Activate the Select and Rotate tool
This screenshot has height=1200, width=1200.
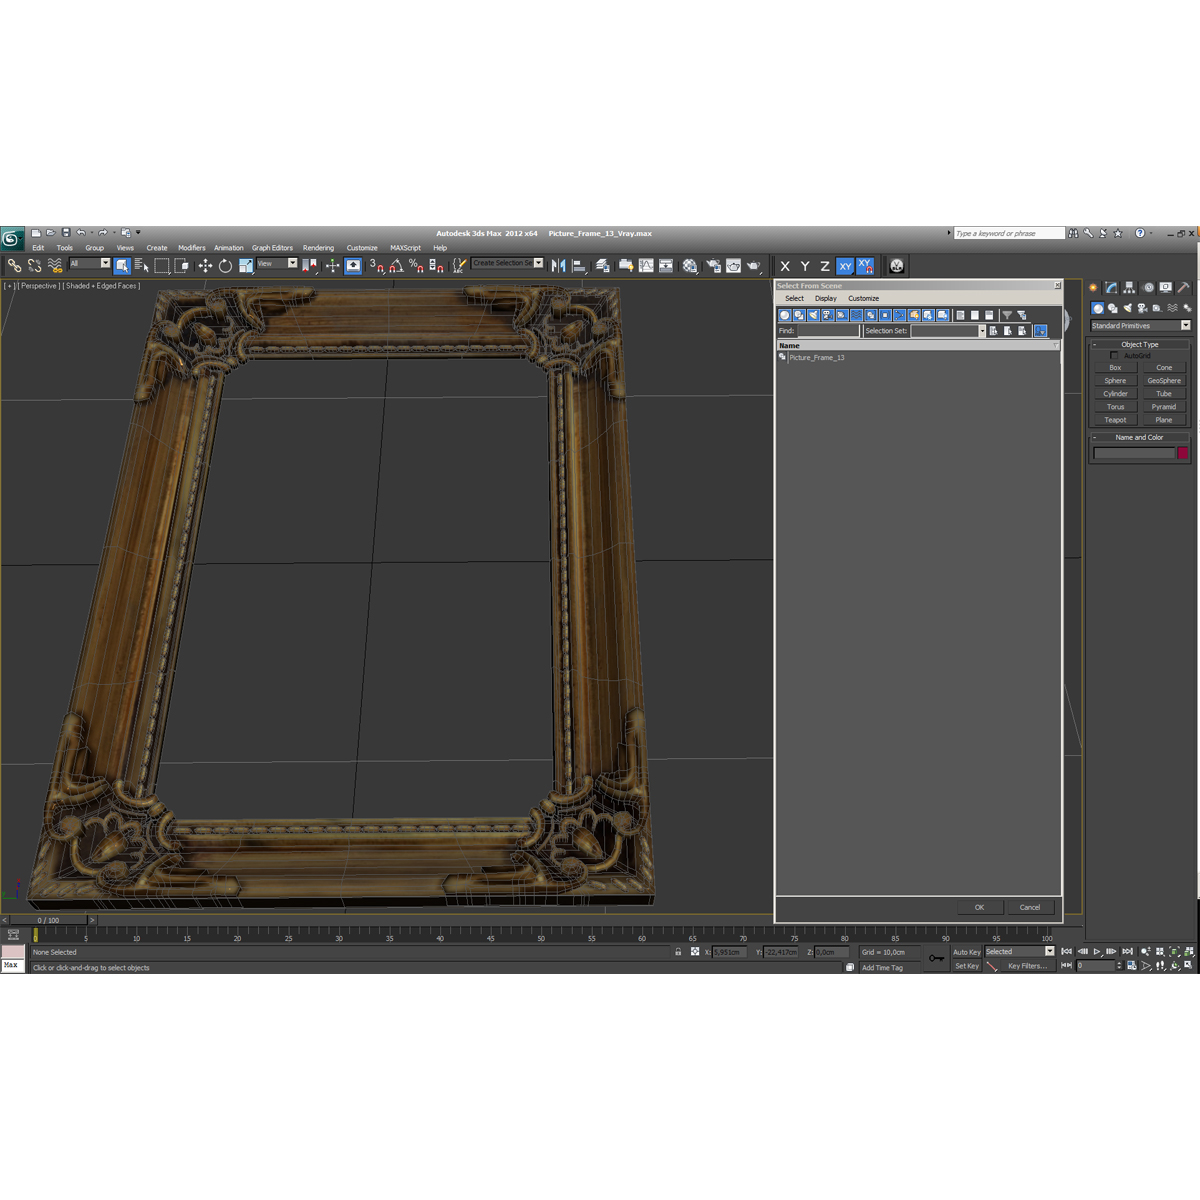pyautogui.click(x=225, y=266)
